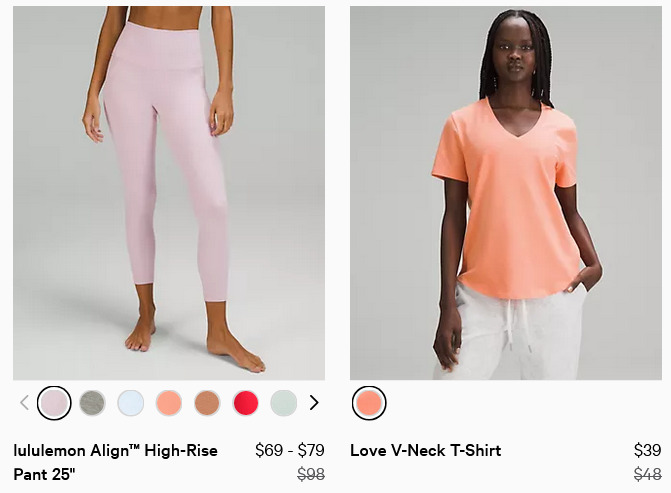Select the peach orange swatch for Align pant

click(169, 403)
